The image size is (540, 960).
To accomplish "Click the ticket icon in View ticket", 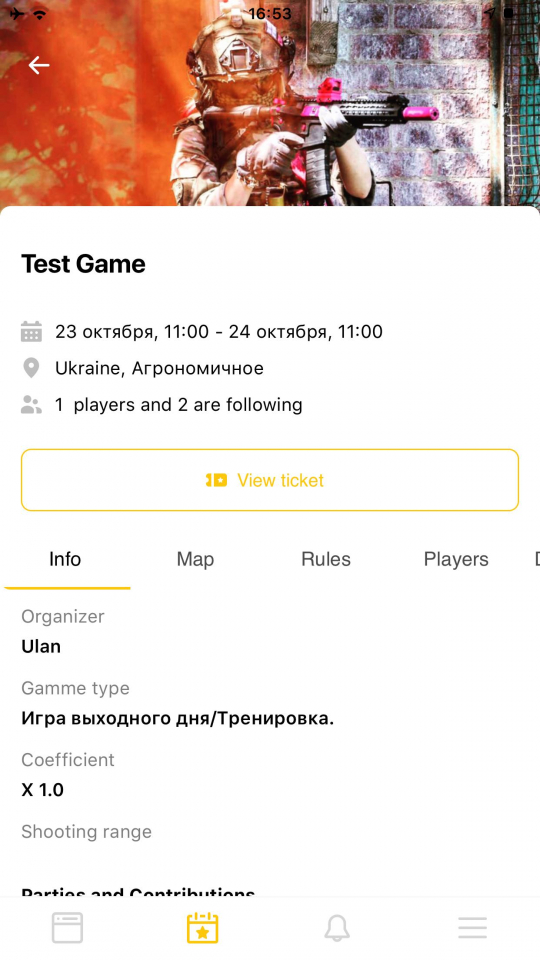I will click(x=216, y=481).
